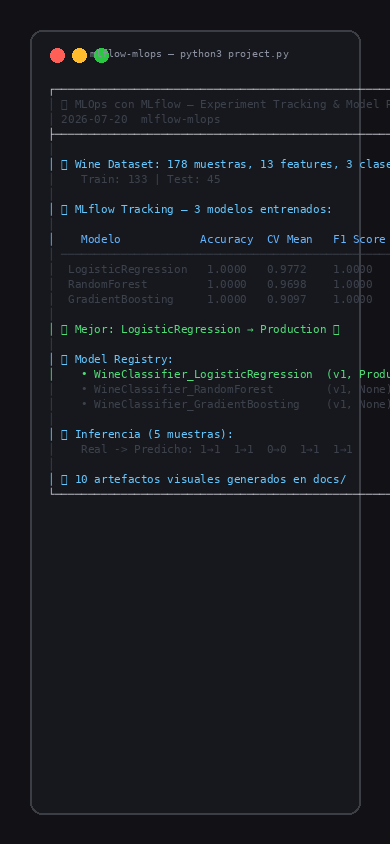
Task: Select the green line 'Mejor: LogisticRegression → Production'
Action: click(x=200, y=329)
